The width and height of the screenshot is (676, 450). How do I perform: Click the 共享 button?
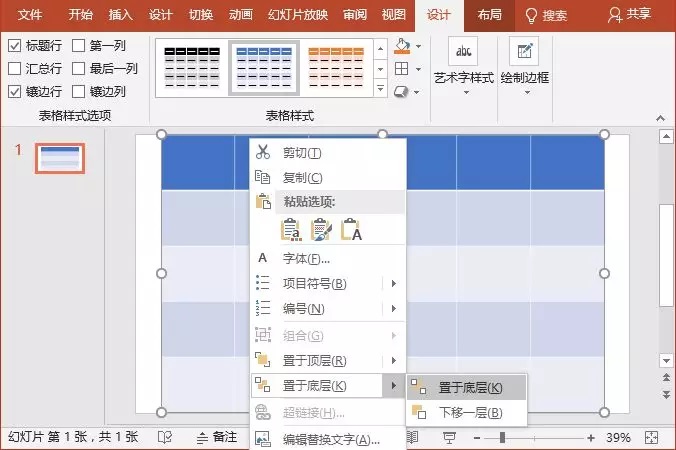pyautogui.click(x=629, y=15)
